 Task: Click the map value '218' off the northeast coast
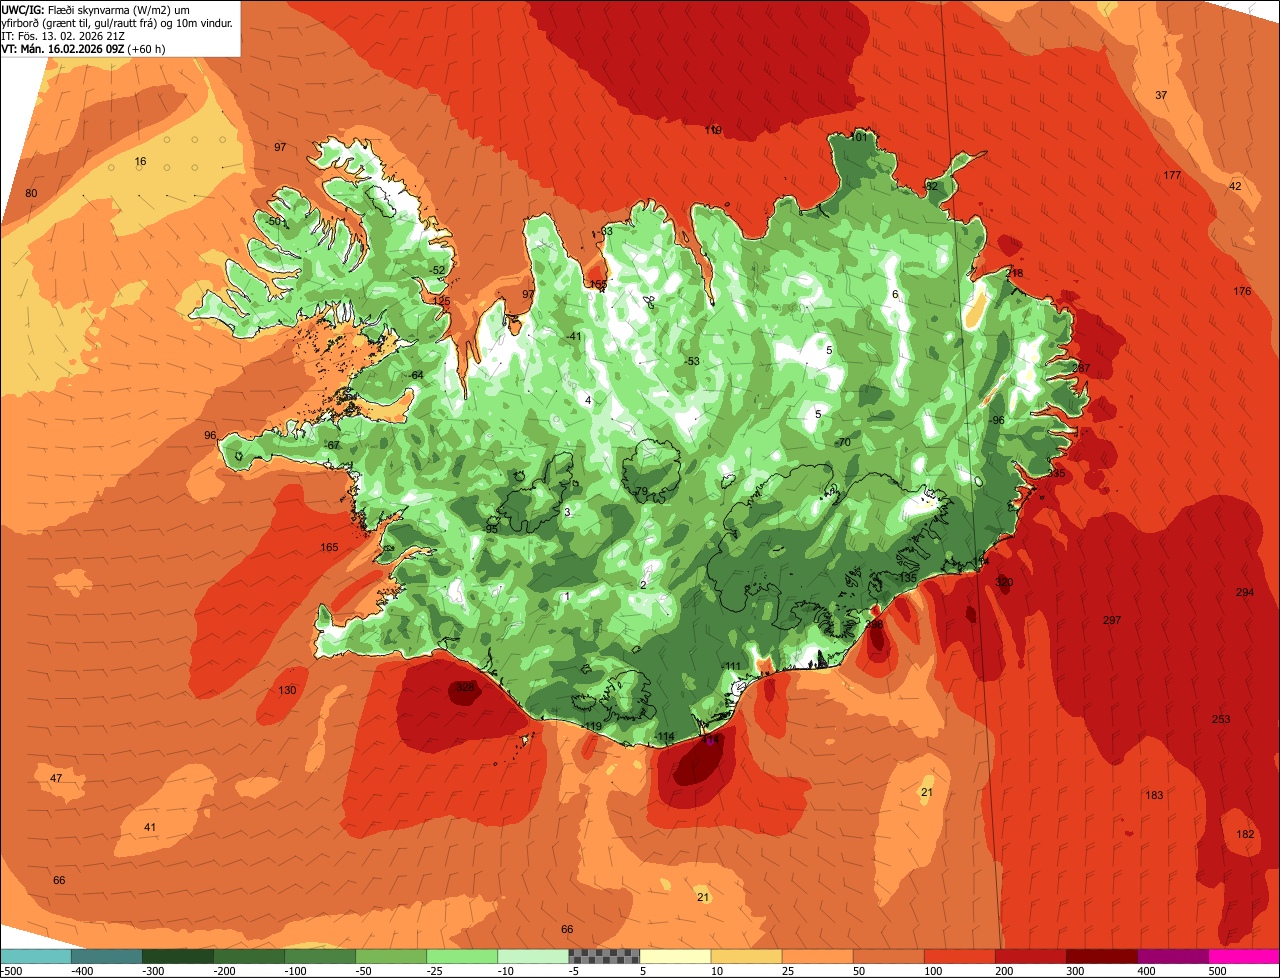click(1015, 273)
